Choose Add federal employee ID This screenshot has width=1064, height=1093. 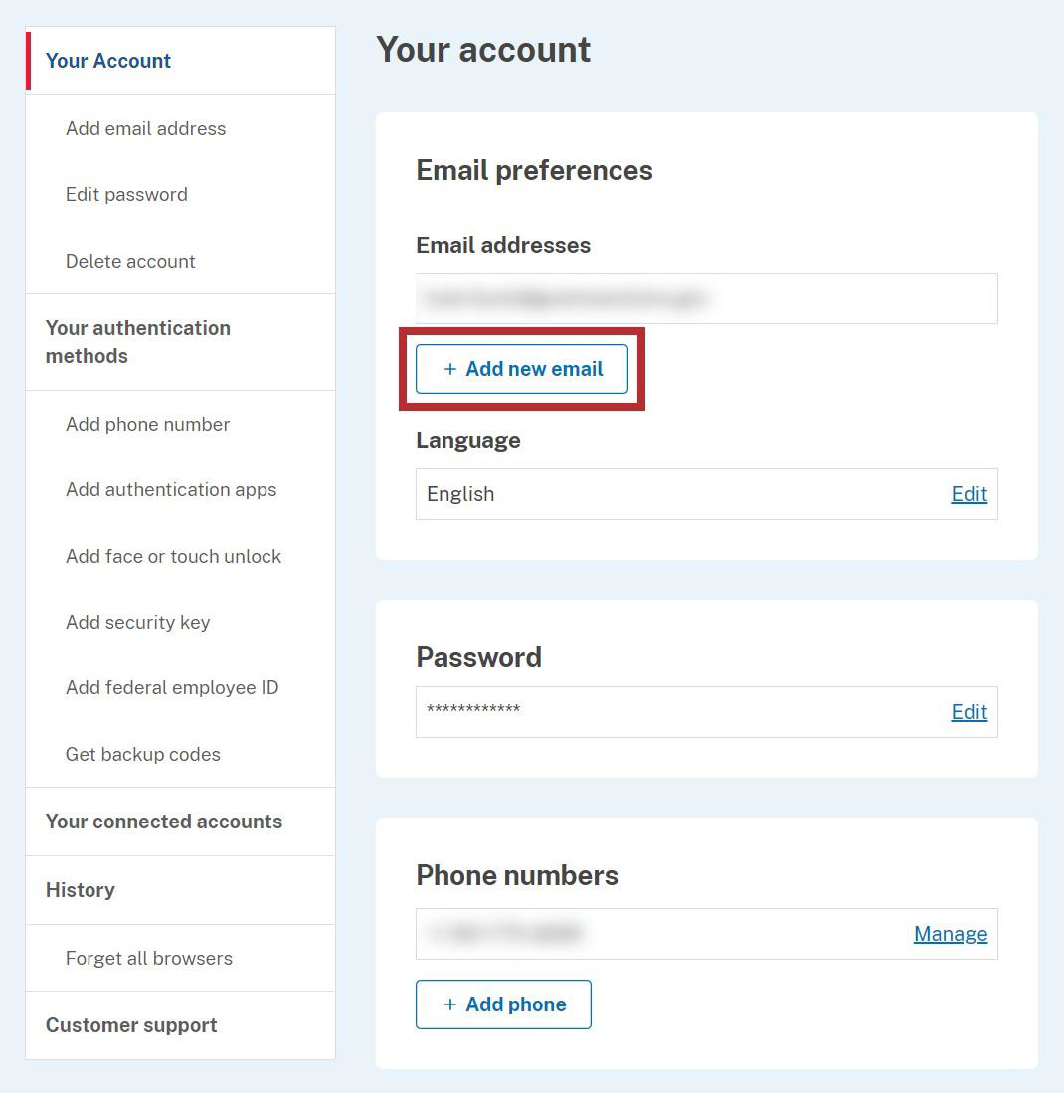[172, 688]
